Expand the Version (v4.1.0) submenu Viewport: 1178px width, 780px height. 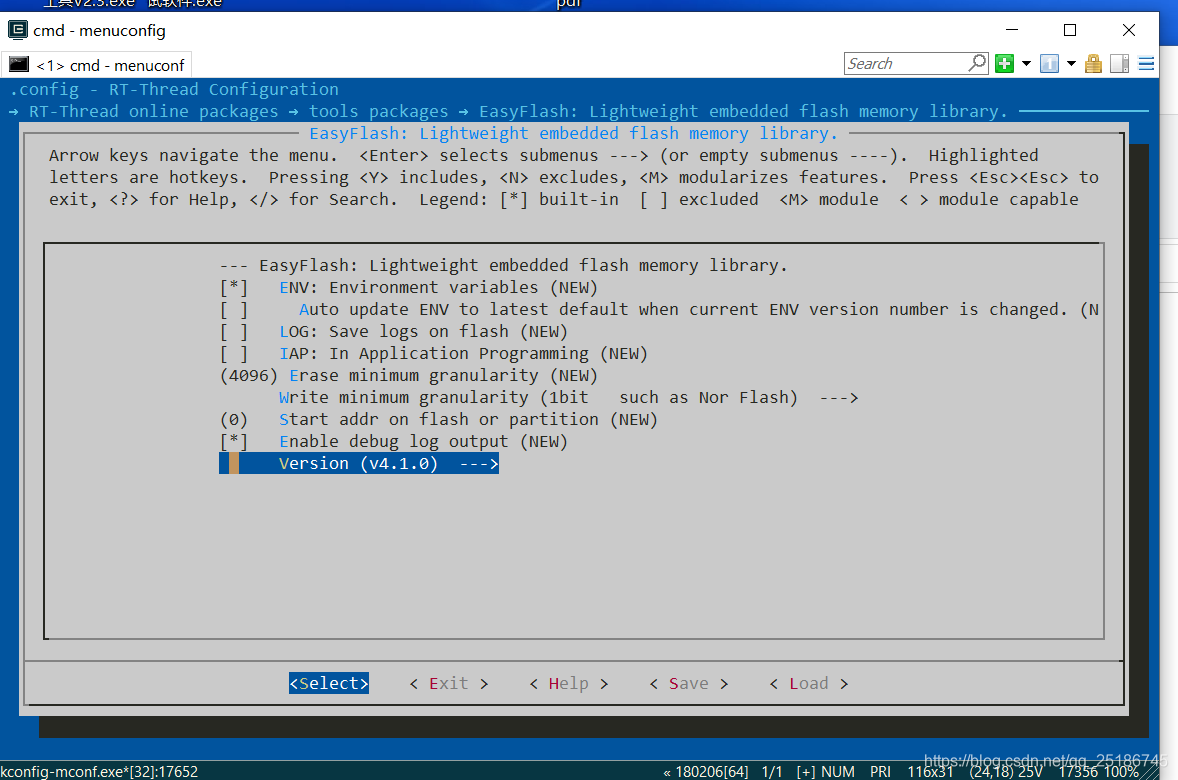pos(359,464)
